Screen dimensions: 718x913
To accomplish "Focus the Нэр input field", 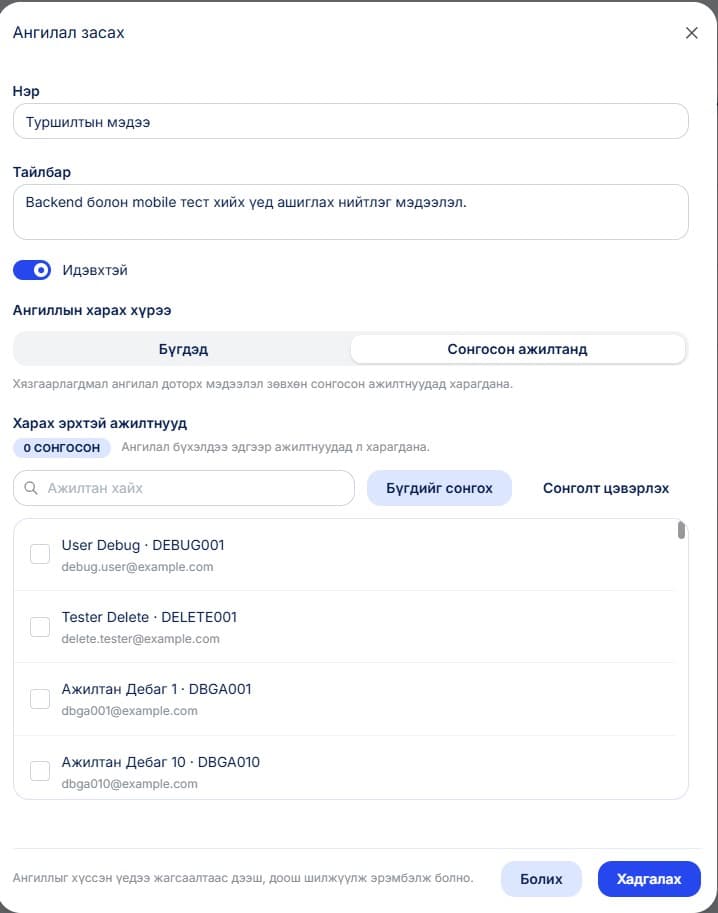I will pos(351,122).
